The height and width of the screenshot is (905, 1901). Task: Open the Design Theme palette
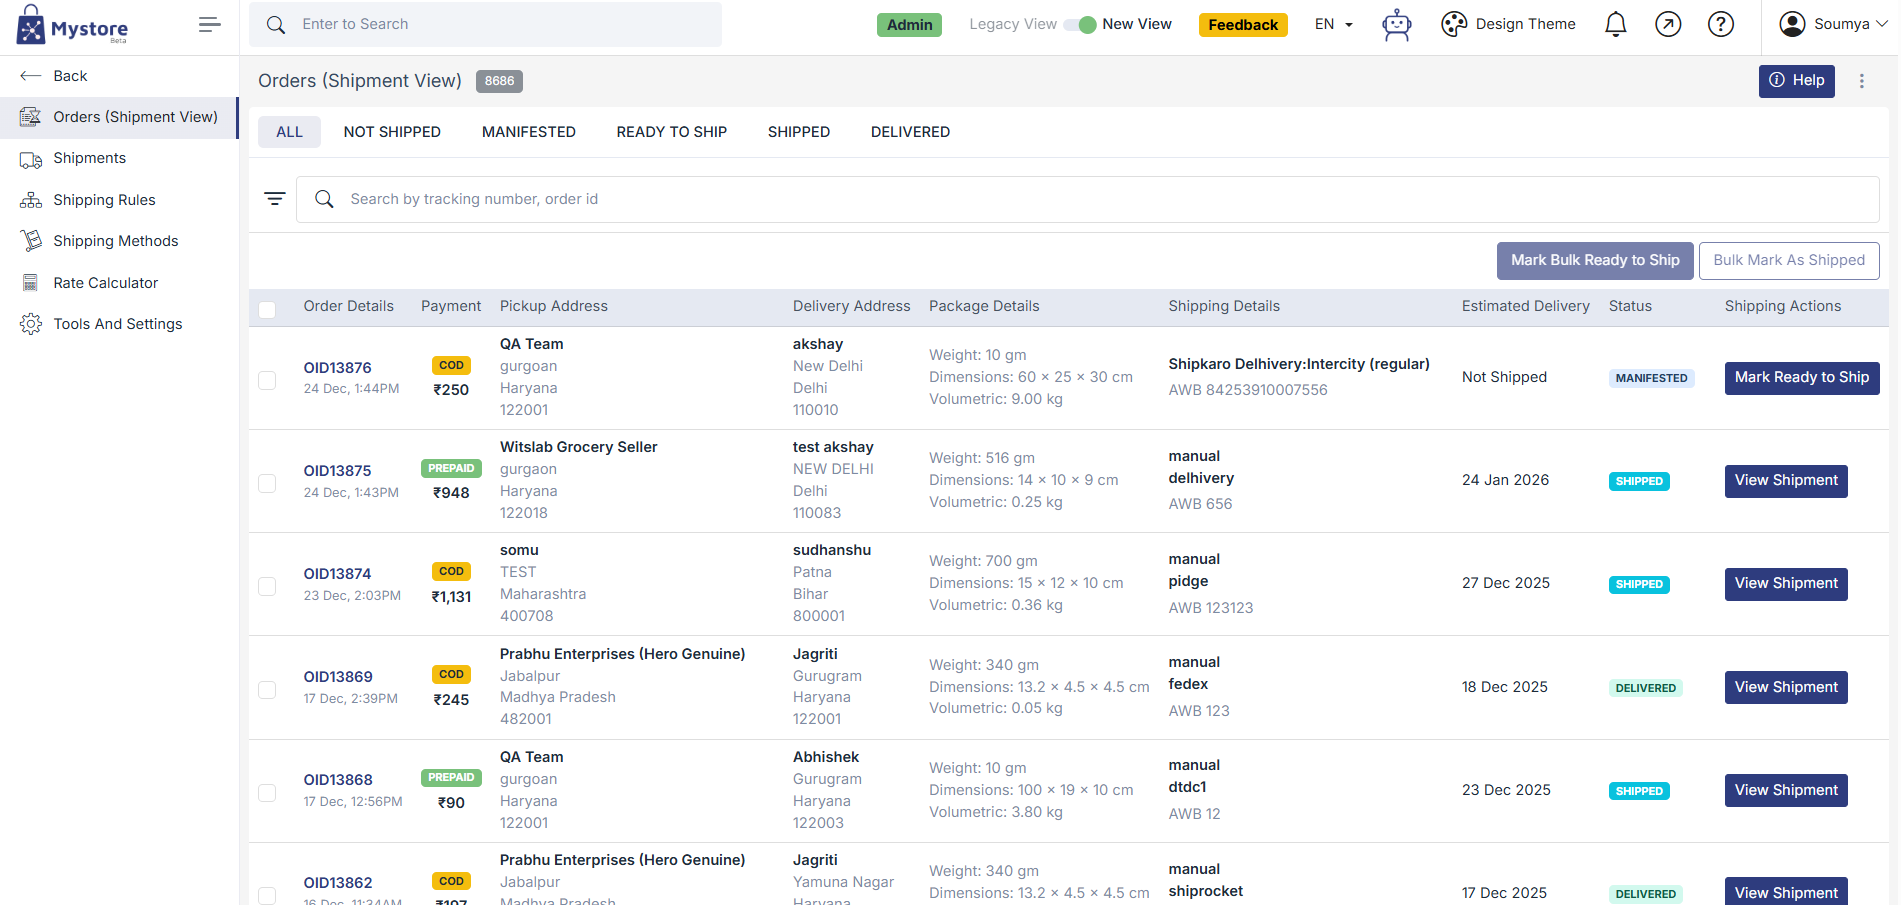(1508, 24)
